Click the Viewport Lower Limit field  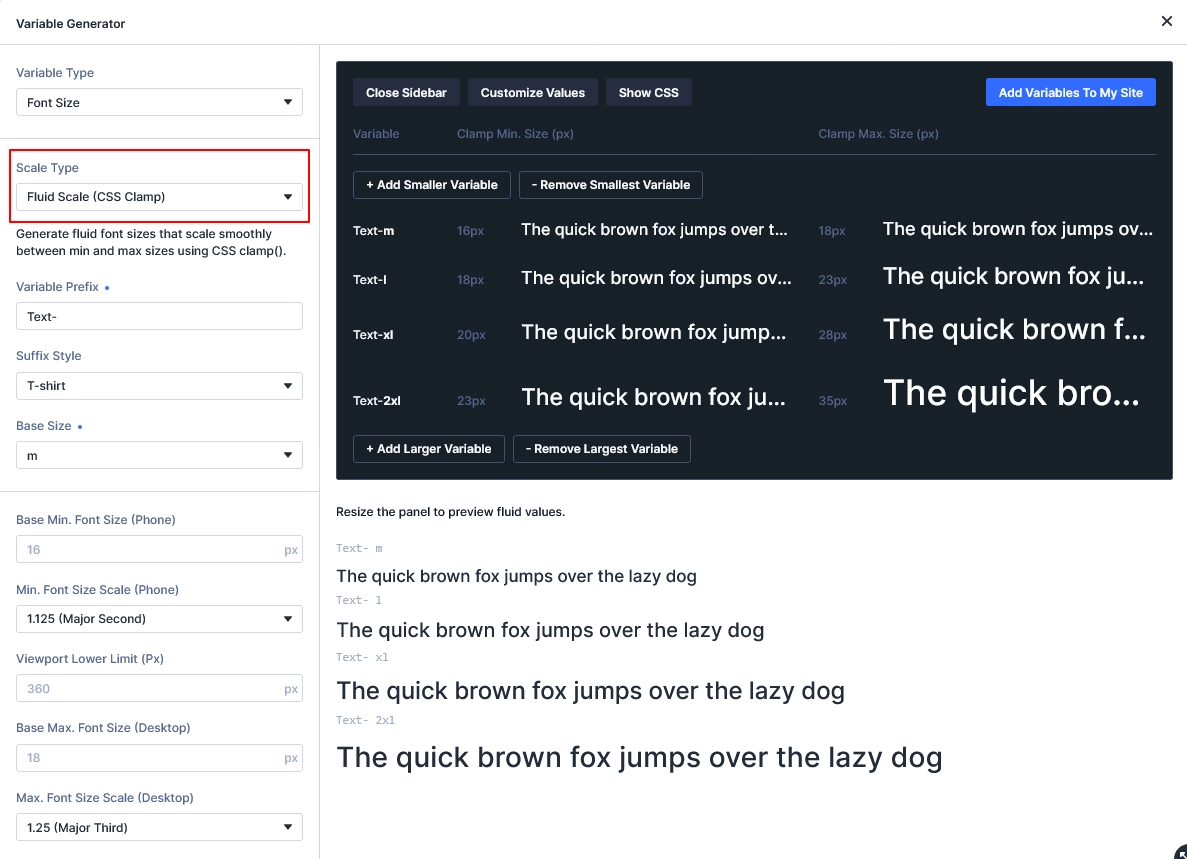[159, 689]
